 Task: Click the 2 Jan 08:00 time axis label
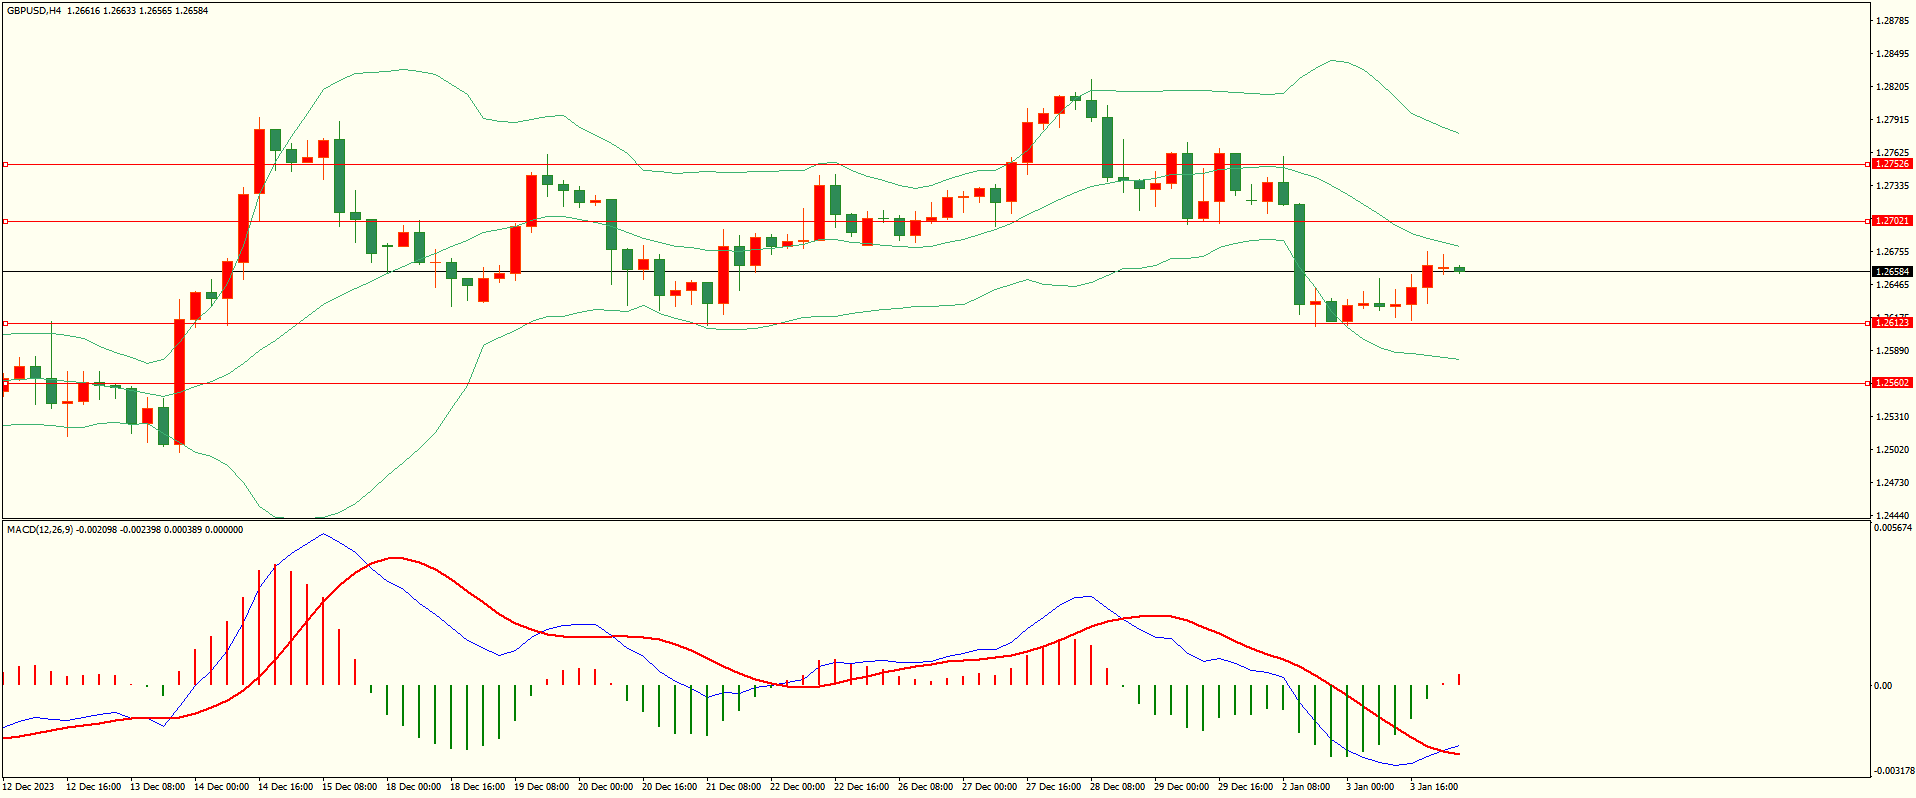click(1305, 787)
